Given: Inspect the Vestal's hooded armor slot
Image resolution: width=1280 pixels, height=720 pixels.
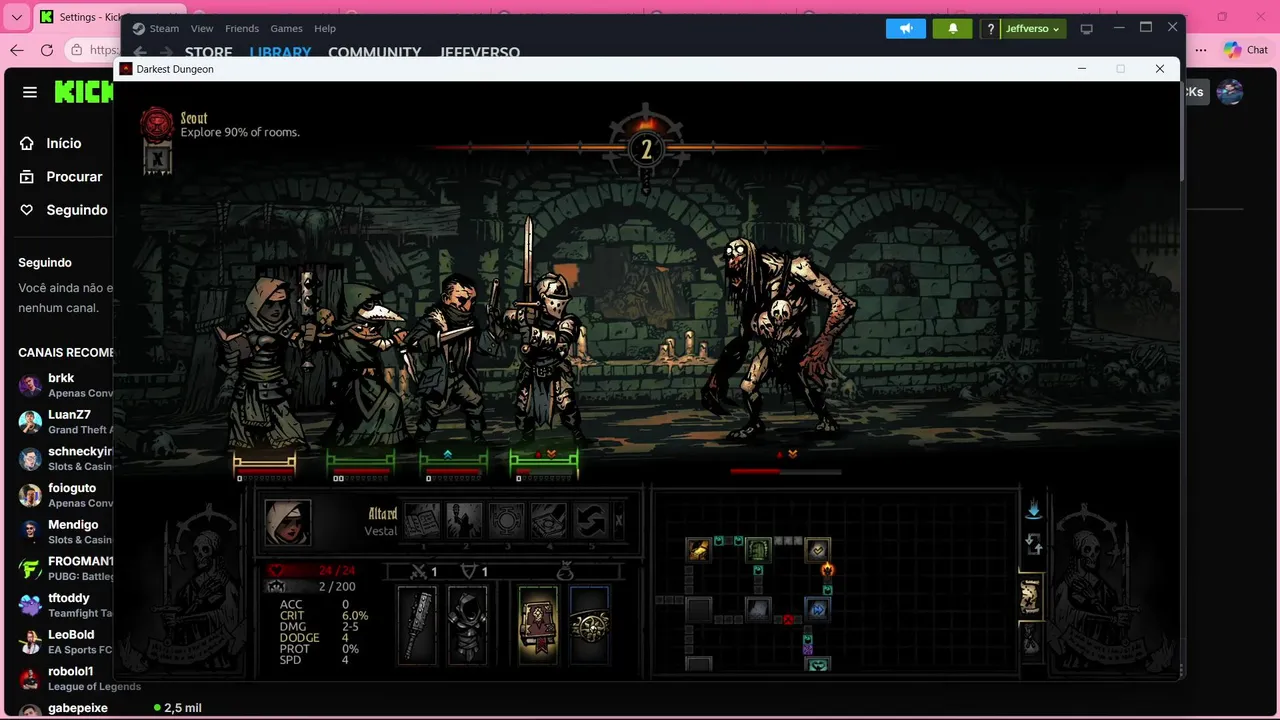Looking at the screenshot, I should [x=466, y=625].
